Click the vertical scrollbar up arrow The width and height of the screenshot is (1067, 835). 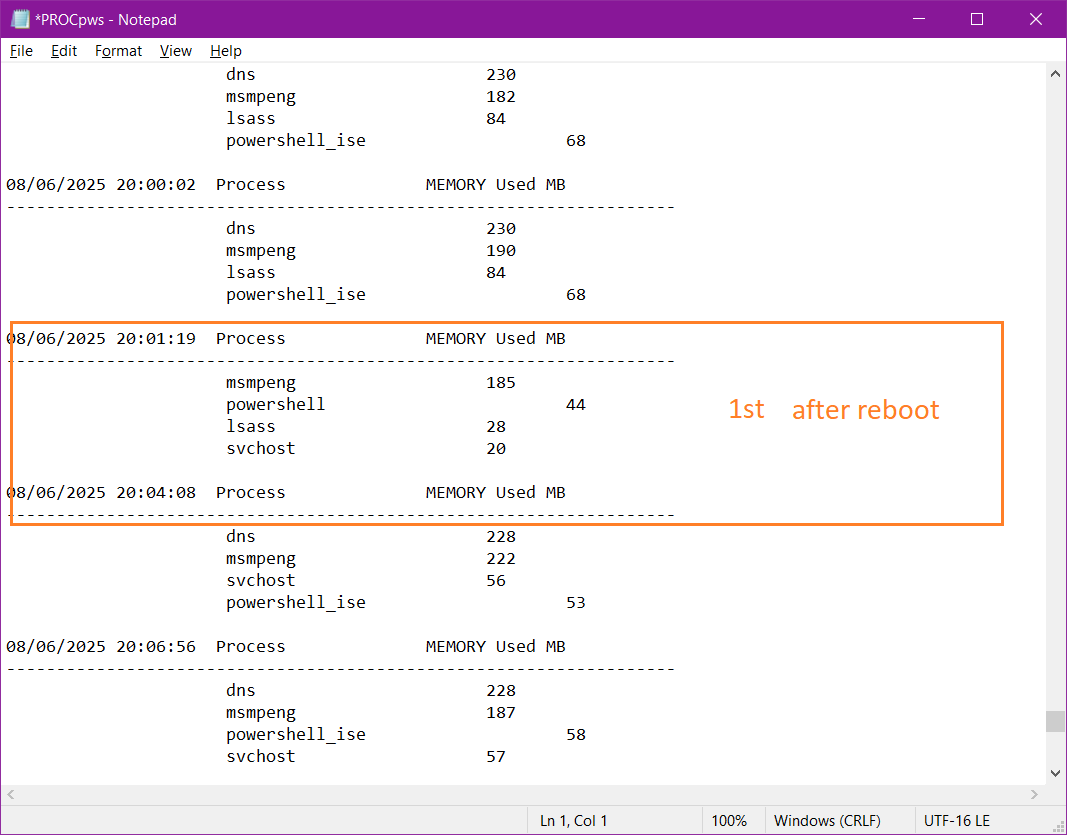pos(1055,73)
